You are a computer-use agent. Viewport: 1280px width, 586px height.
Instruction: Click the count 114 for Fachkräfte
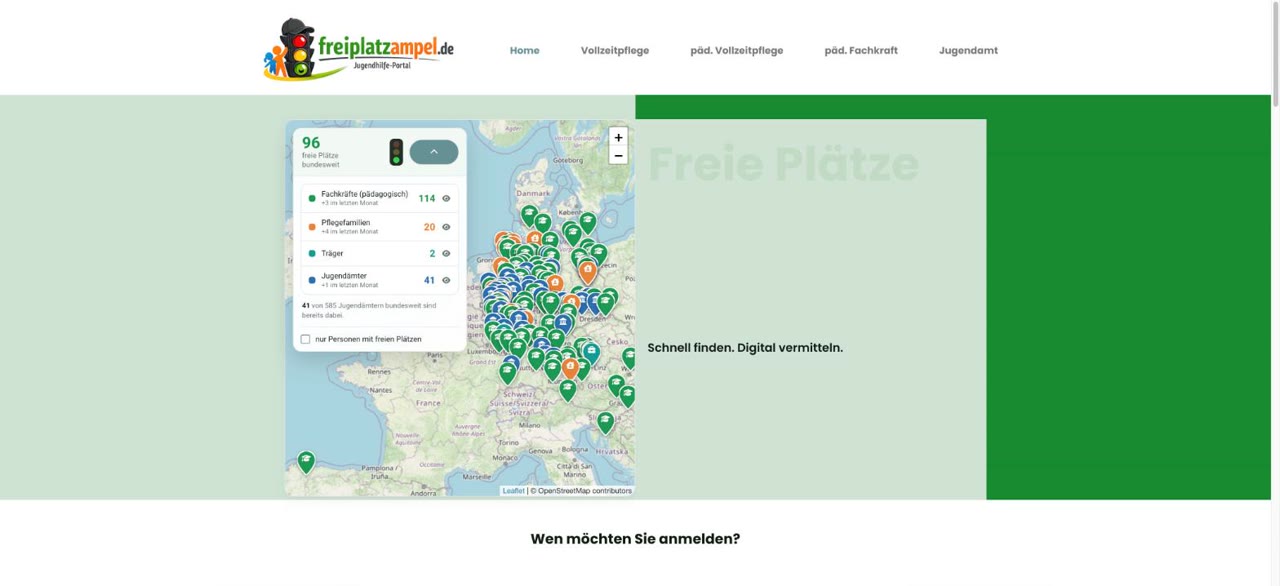tap(427, 198)
